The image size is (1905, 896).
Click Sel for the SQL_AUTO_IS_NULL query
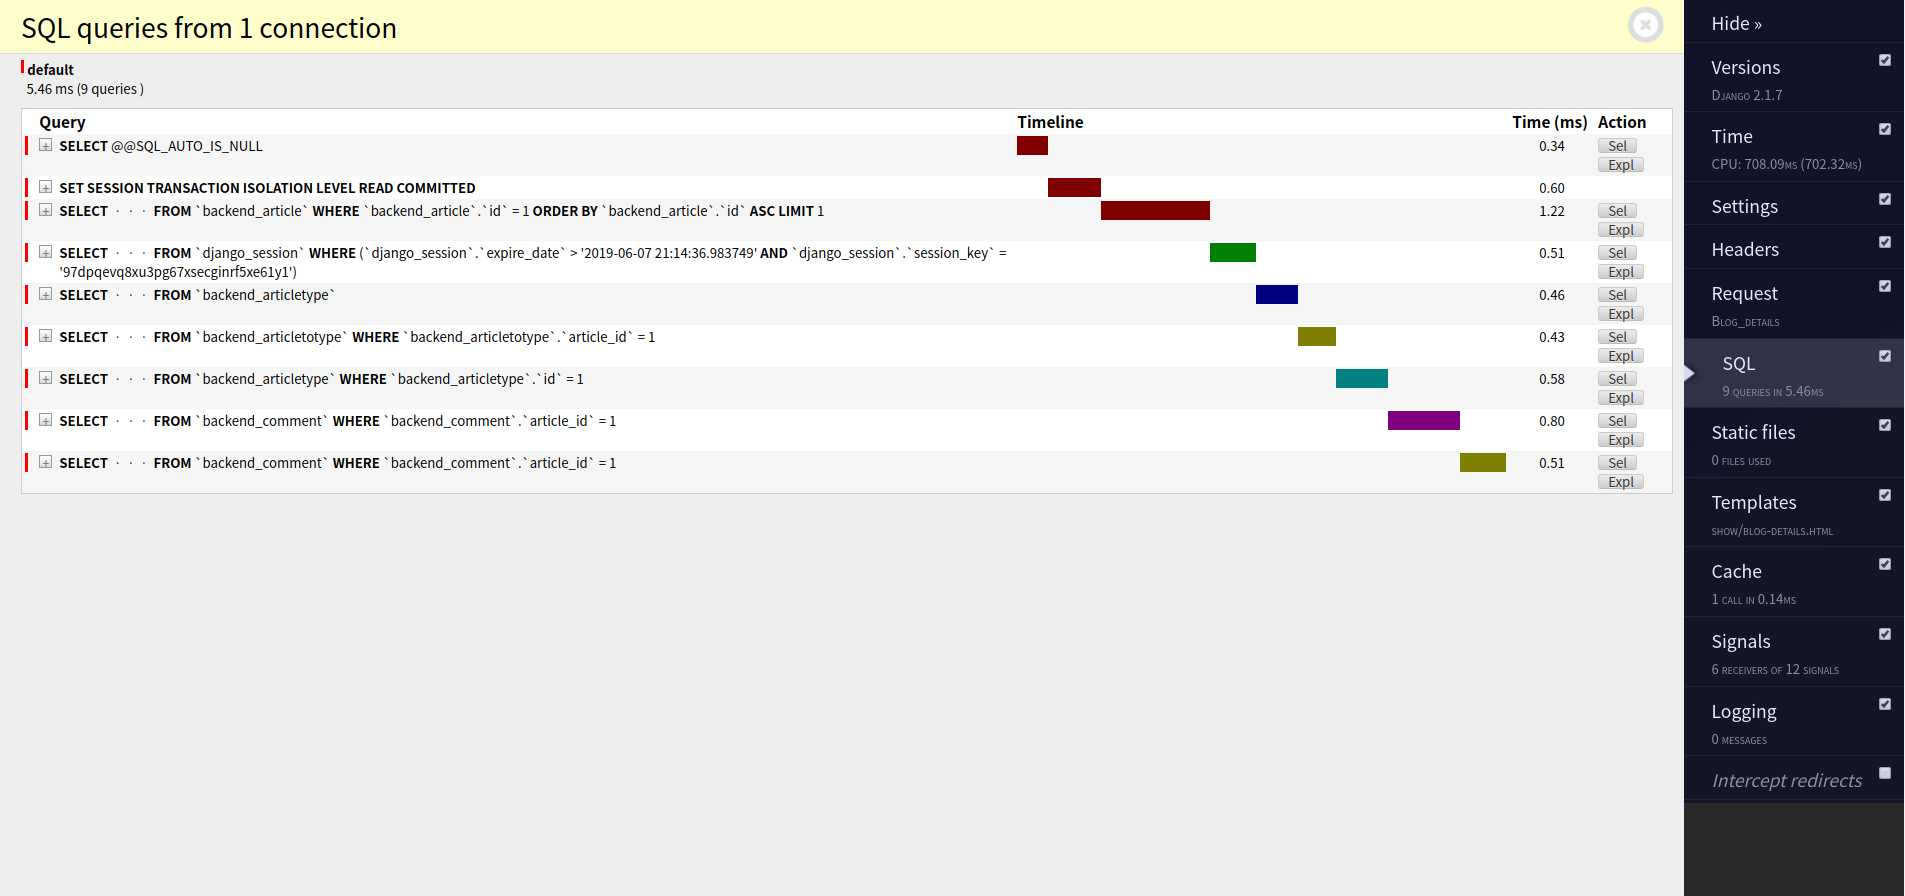tap(1617, 146)
